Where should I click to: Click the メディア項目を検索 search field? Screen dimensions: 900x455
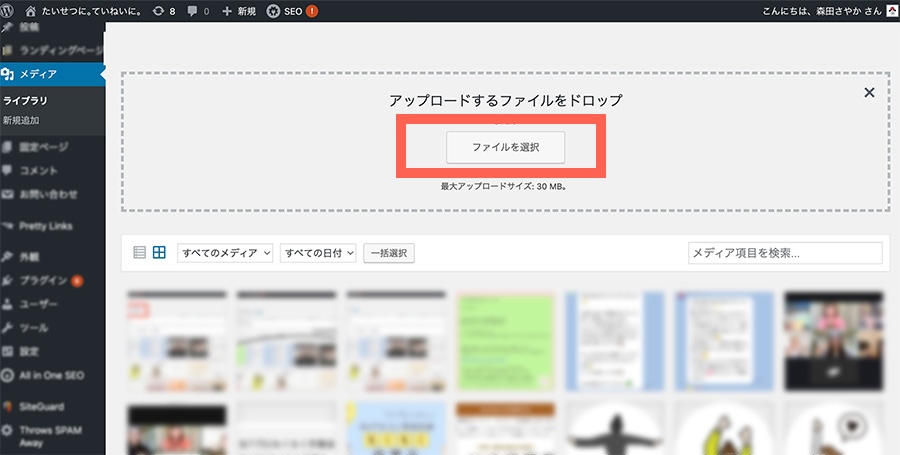785,253
